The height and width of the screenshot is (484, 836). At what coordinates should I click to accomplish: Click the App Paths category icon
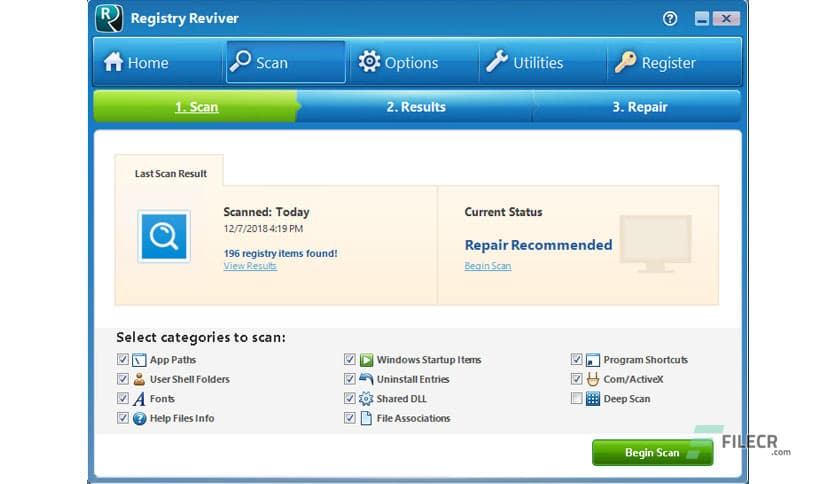pyautogui.click(x=139, y=360)
